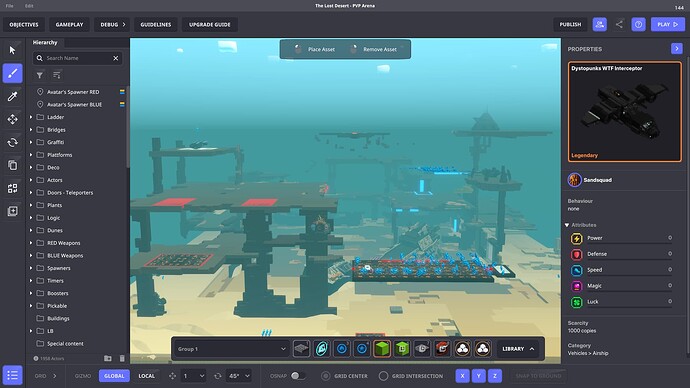Open the Group 1 dropdown
This screenshot has width=690, height=388.
[x=231, y=349]
